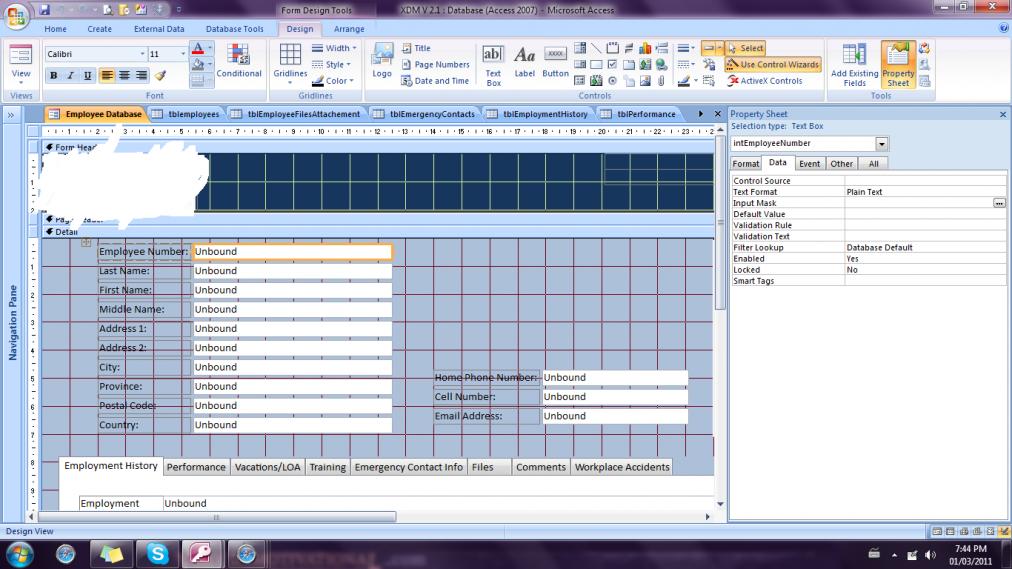
Task: Click the Last Name Unbound text box
Action: pos(292,271)
